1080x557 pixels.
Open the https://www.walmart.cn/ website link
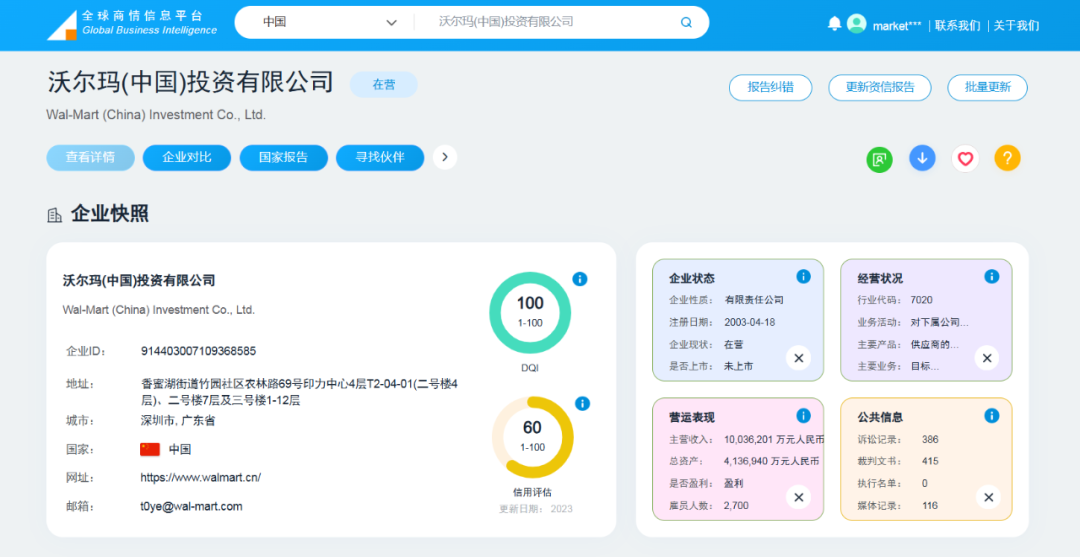pos(200,477)
